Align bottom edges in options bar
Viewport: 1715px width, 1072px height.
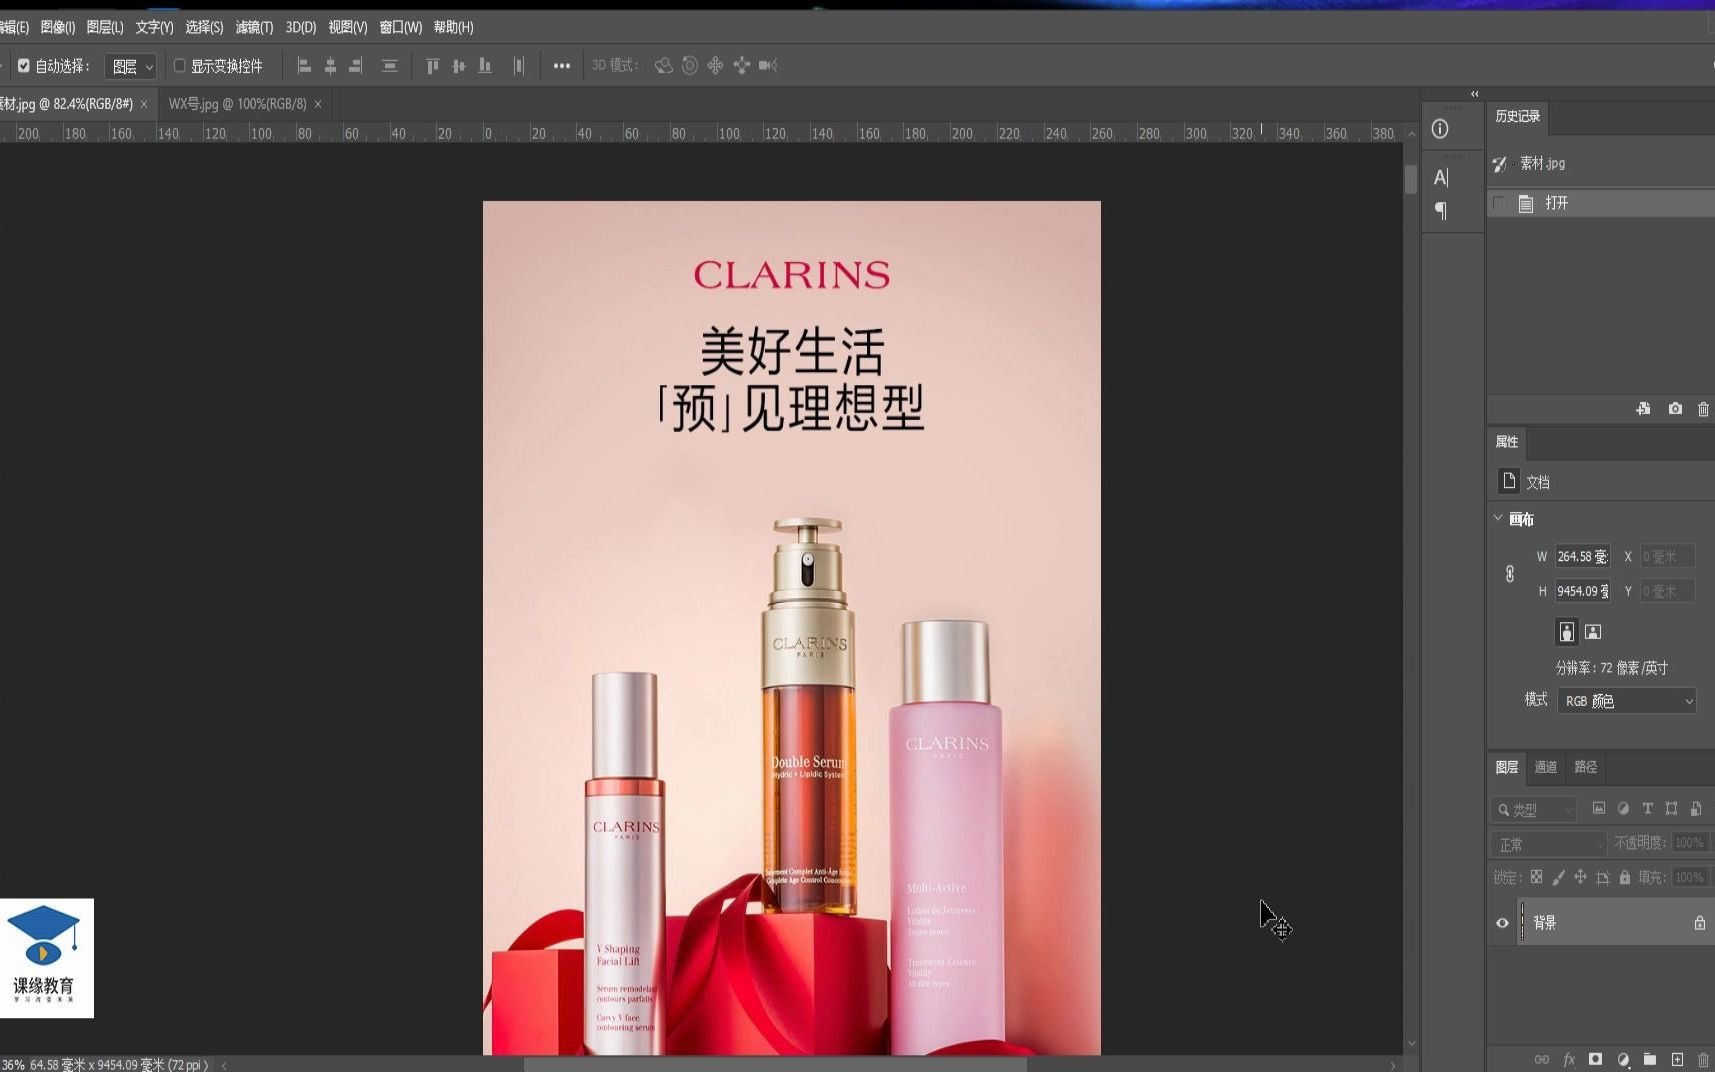(x=485, y=66)
